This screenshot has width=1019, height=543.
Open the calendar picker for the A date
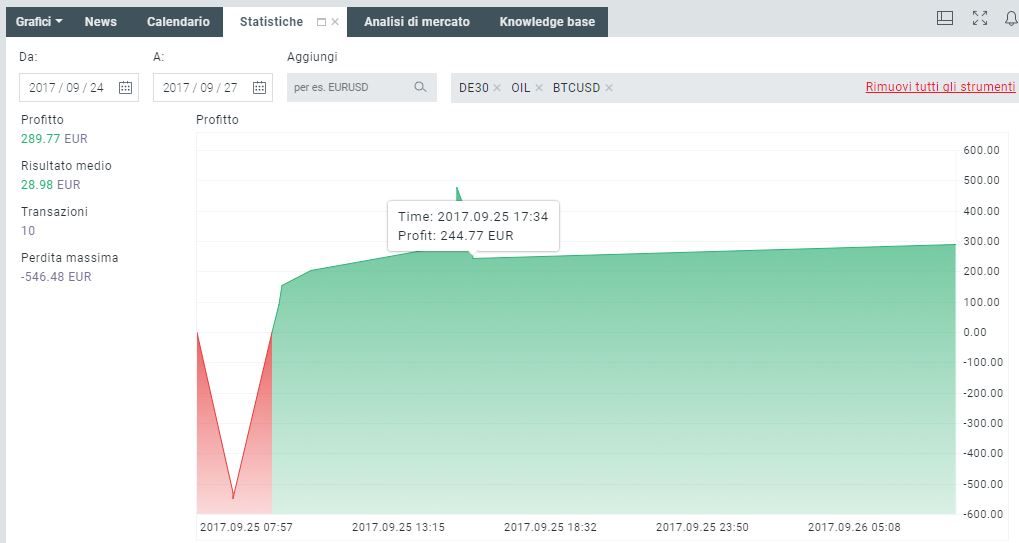(259, 88)
